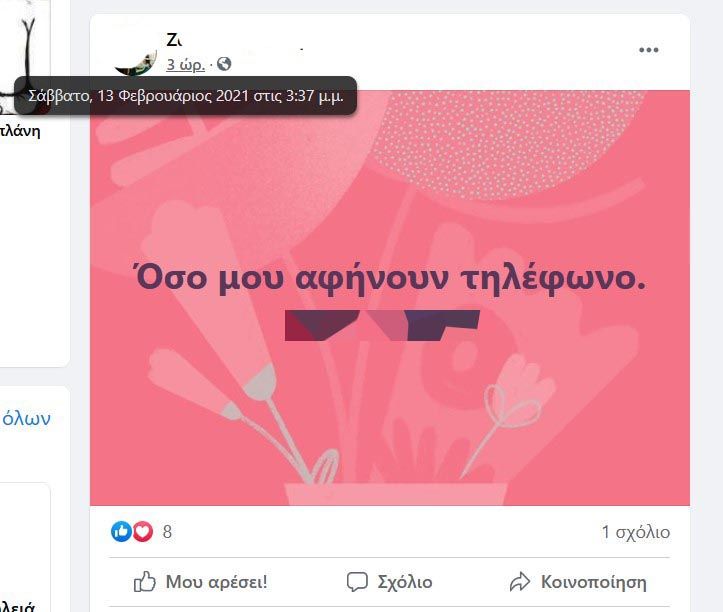Click the τλάνη label in left sidebar
723x612 pixels.
(x=20, y=131)
